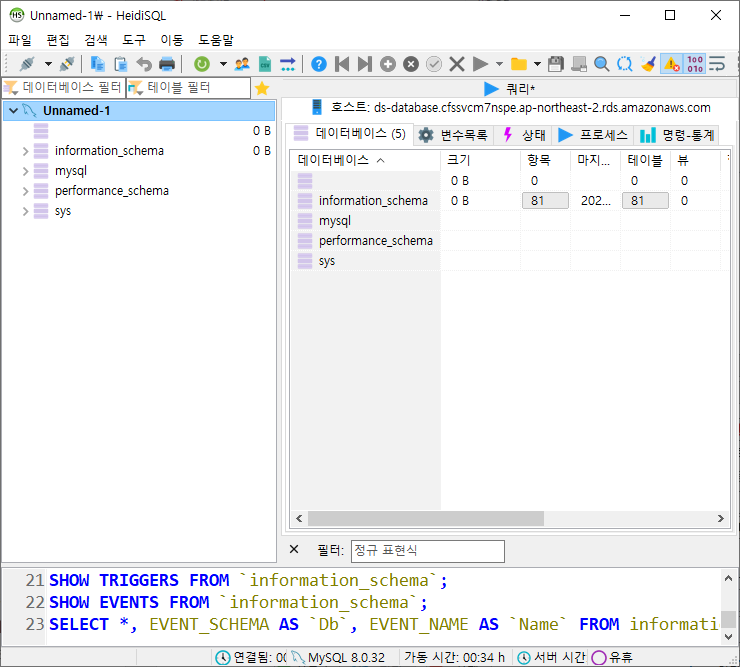The image size is (740, 667).
Task: Open the blue Help question mark icon
Action: pos(319,63)
